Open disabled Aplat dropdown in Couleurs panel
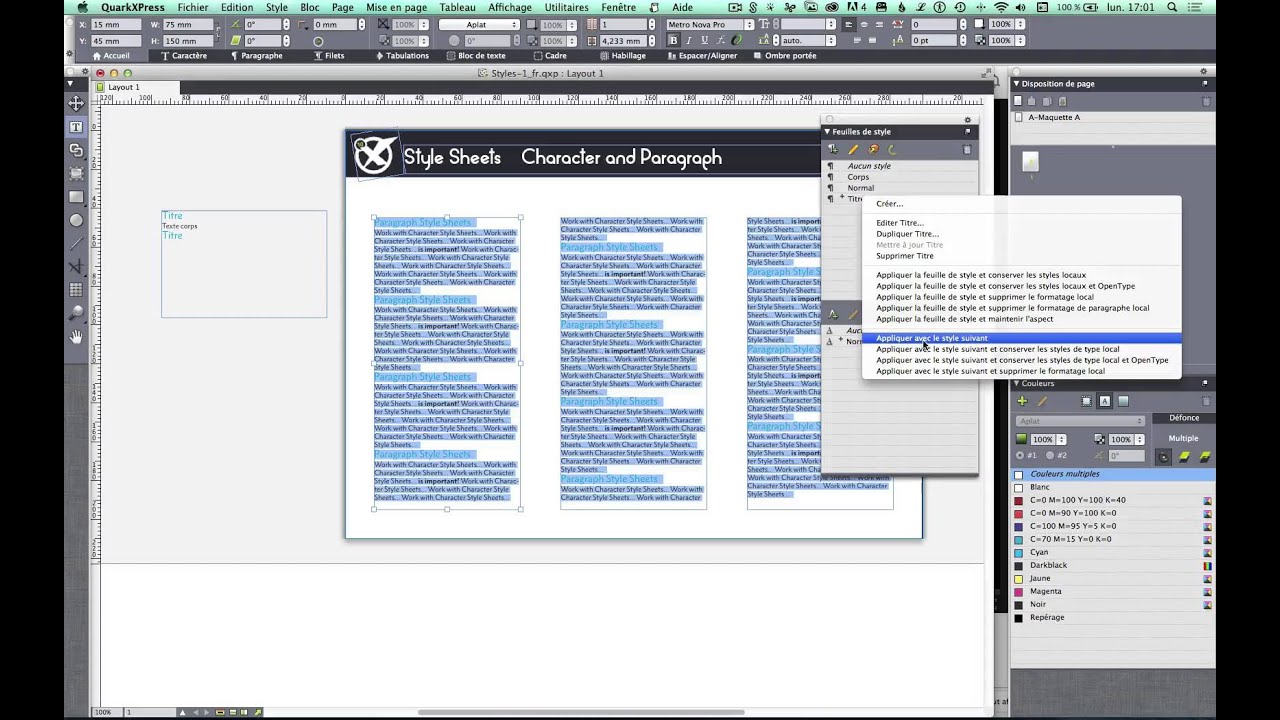The height and width of the screenshot is (720, 1280). click(1080, 421)
